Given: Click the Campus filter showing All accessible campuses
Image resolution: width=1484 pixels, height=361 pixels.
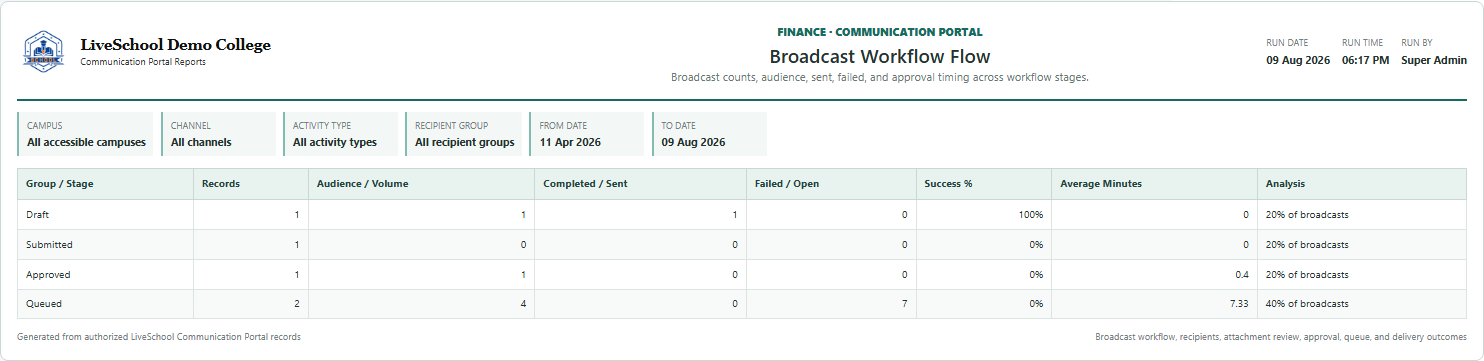Looking at the screenshot, I should [85, 134].
